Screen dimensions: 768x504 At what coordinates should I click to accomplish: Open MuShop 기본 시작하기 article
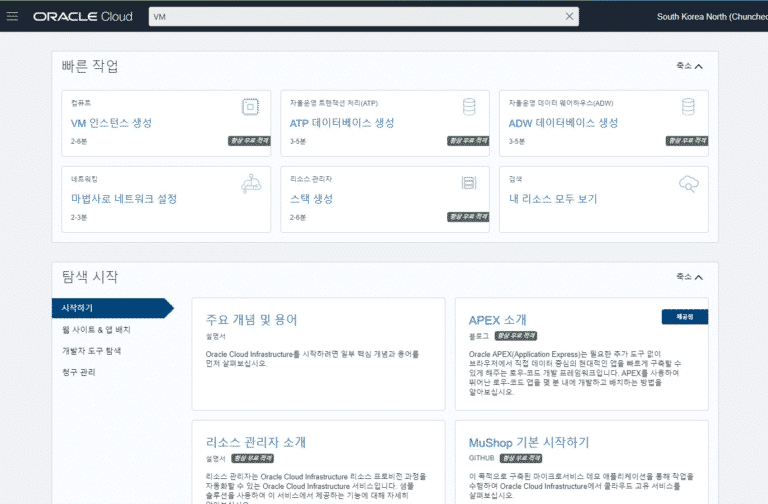529,442
